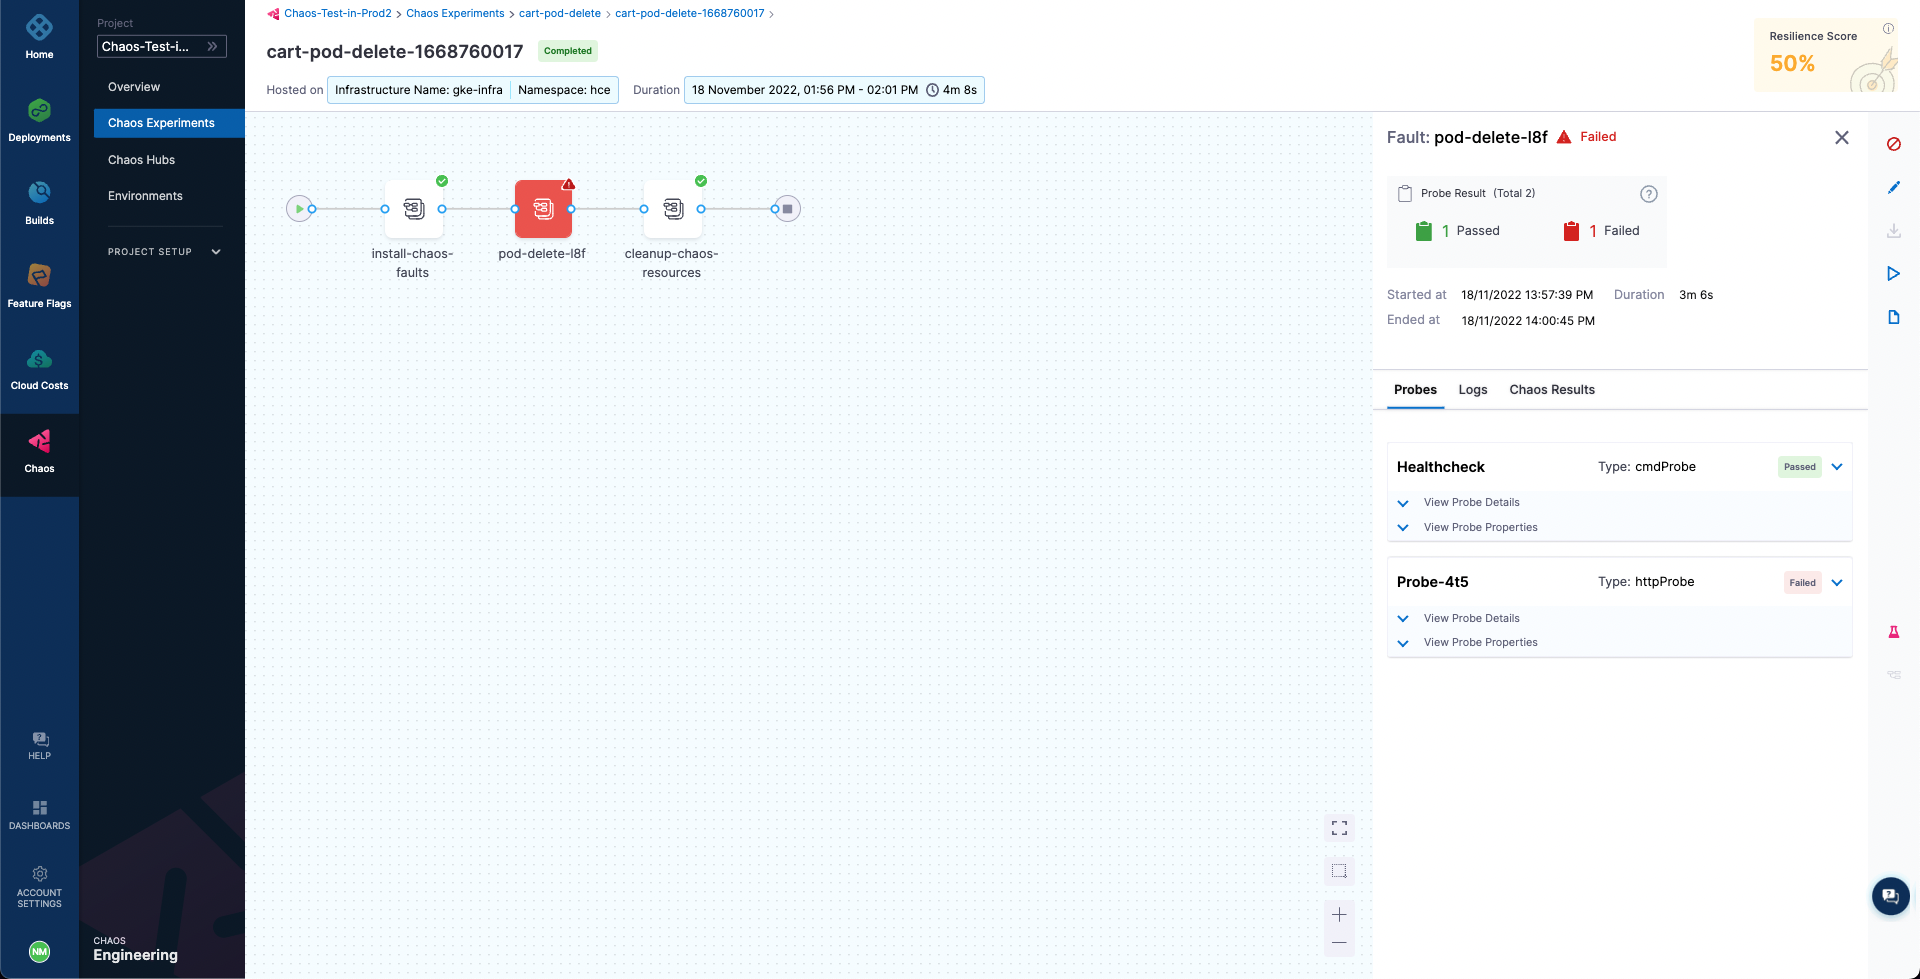Zoom in on the workflow canvas
Image resolution: width=1920 pixels, height=979 pixels.
coord(1339,914)
